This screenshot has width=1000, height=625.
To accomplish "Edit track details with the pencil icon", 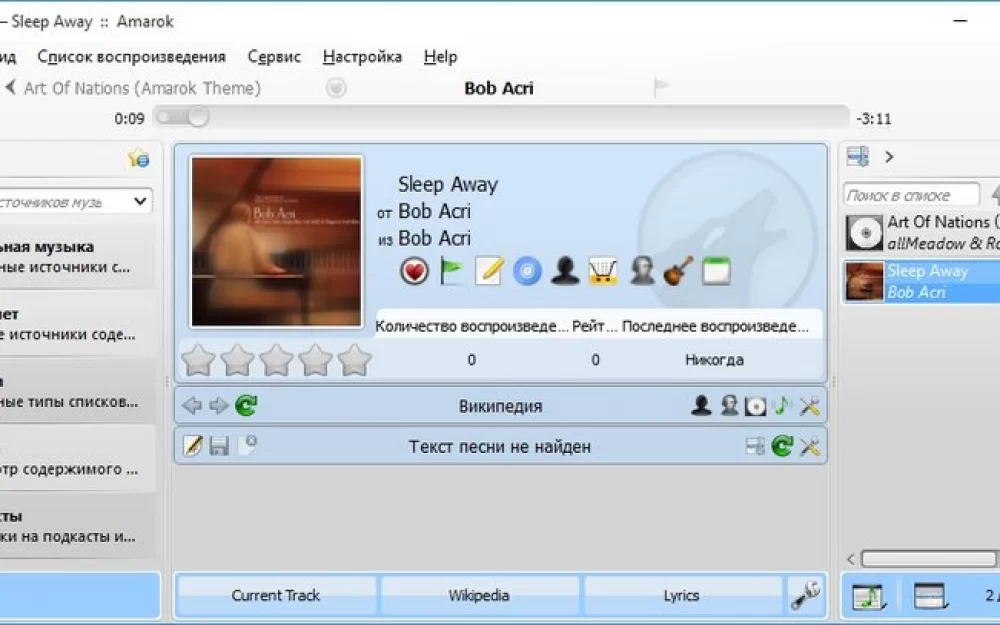I will 488,270.
